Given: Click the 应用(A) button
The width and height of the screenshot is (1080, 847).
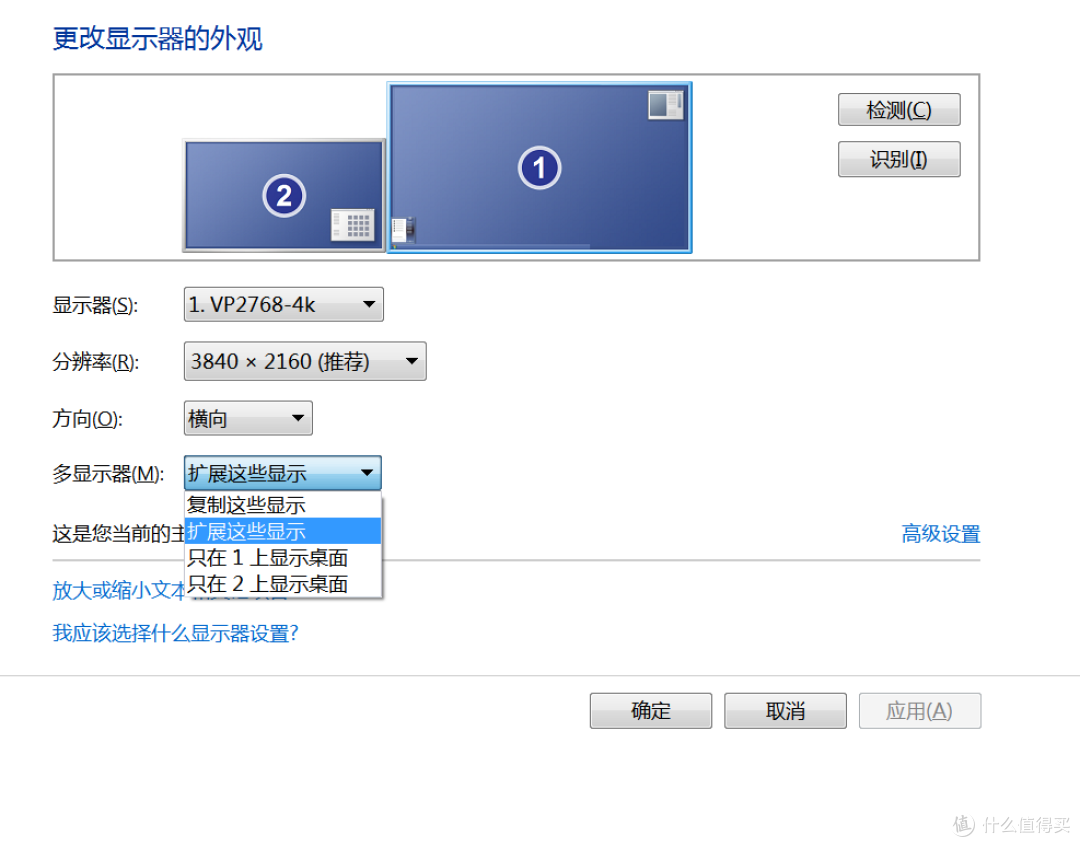Looking at the screenshot, I should tap(920, 711).
